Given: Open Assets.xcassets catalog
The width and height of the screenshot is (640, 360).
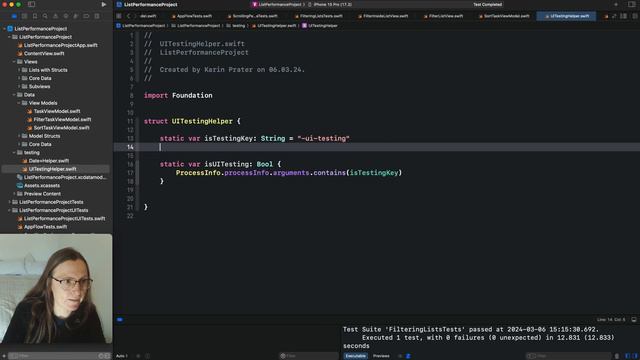Looking at the screenshot, I should click(x=38, y=186).
